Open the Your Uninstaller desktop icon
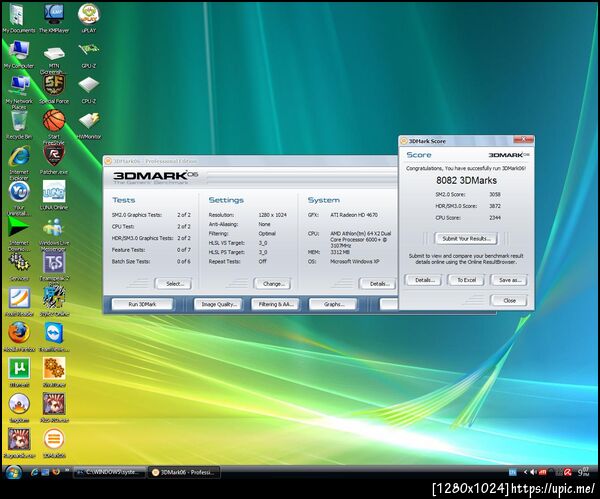 (x=19, y=198)
